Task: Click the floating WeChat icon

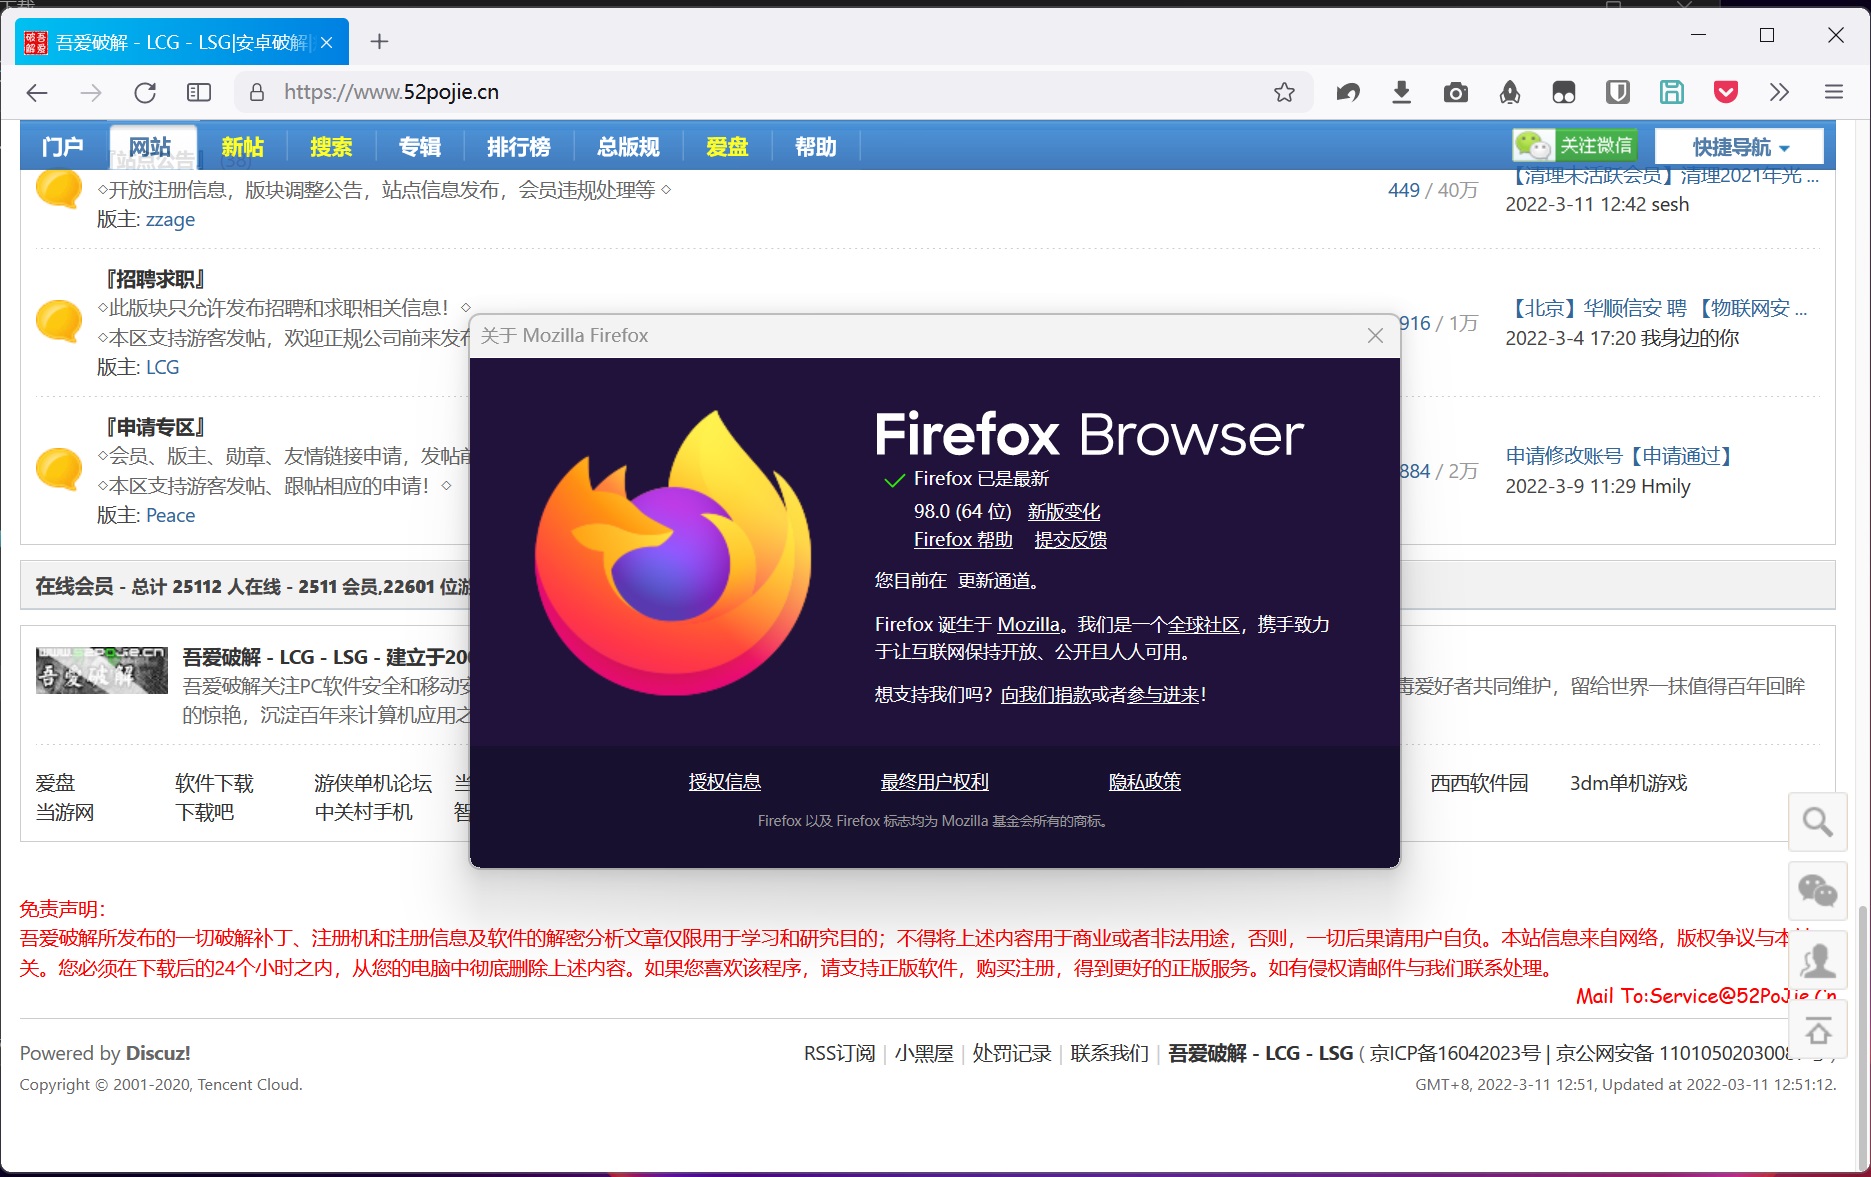Action: point(1818,891)
